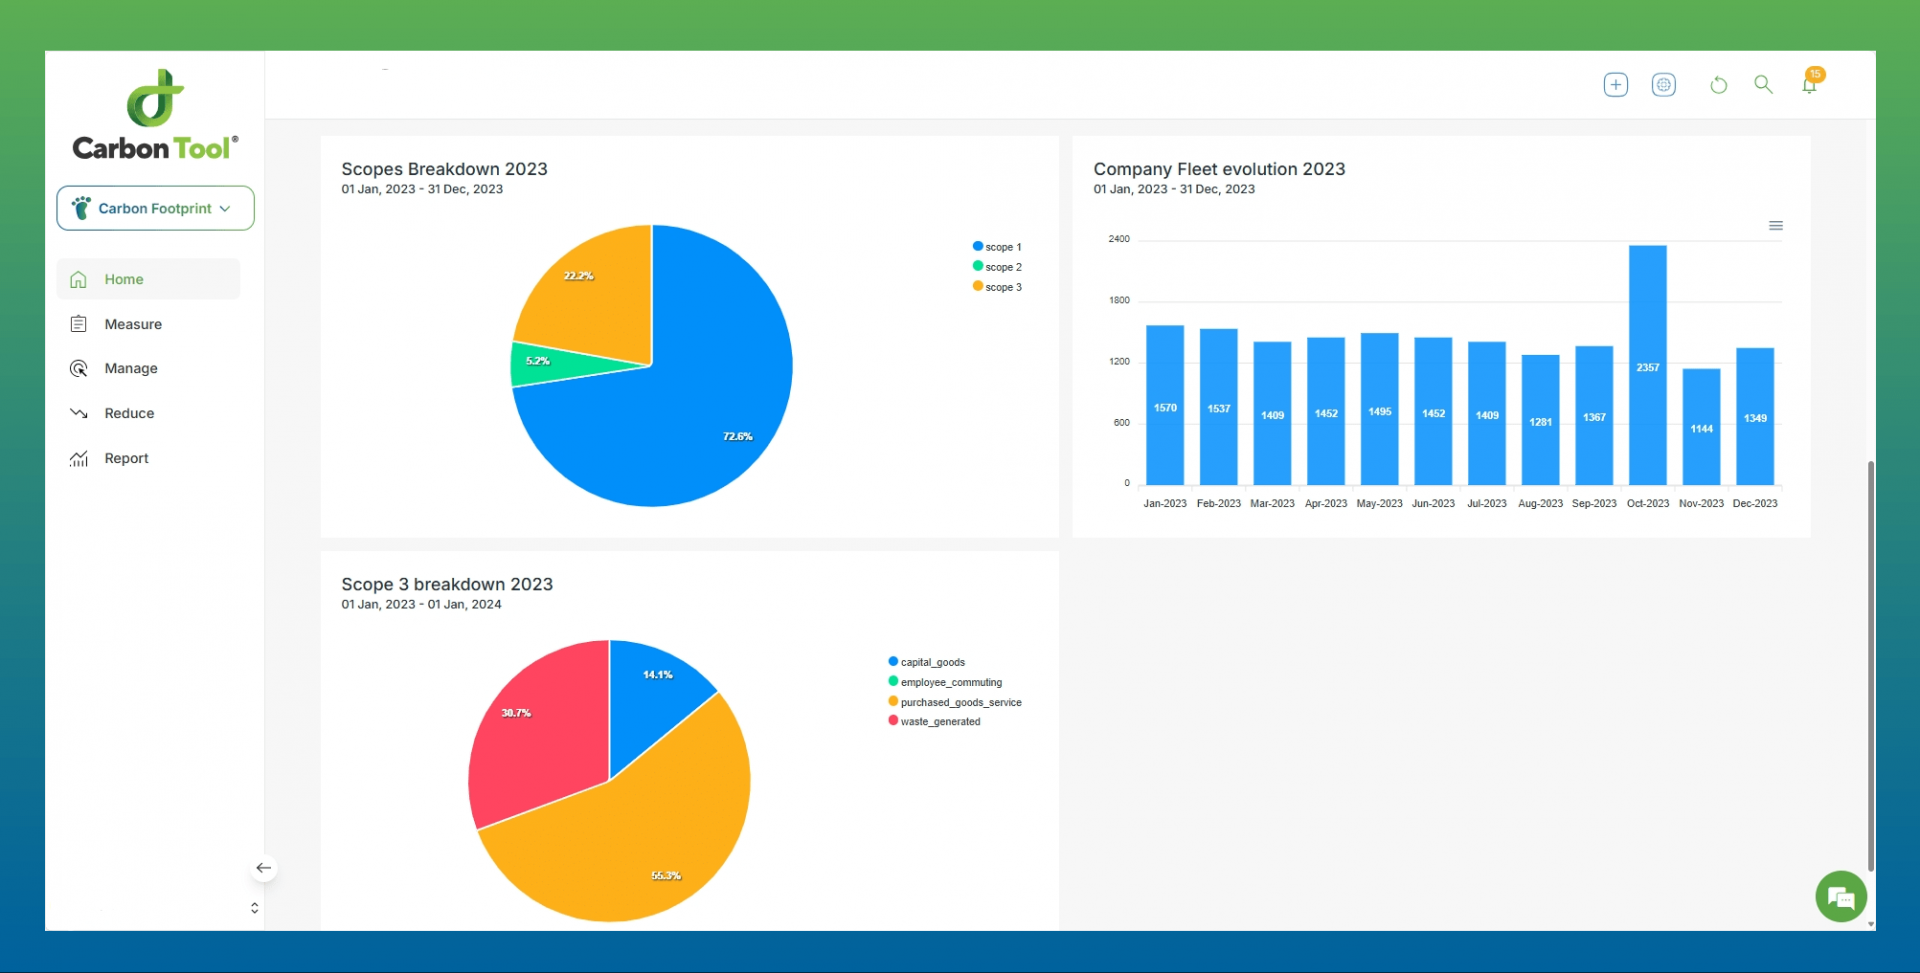1920x973 pixels.
Task: Click the refresh icon in top bar
Action: click(x=1718, y=85)
